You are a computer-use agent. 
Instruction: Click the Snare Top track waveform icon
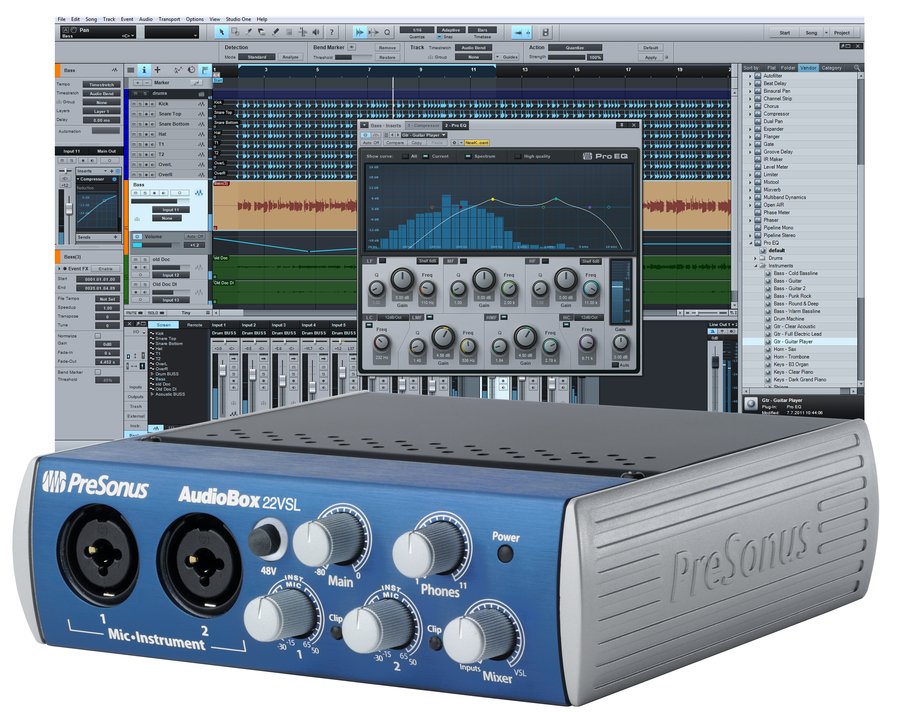tap(201, 114)
